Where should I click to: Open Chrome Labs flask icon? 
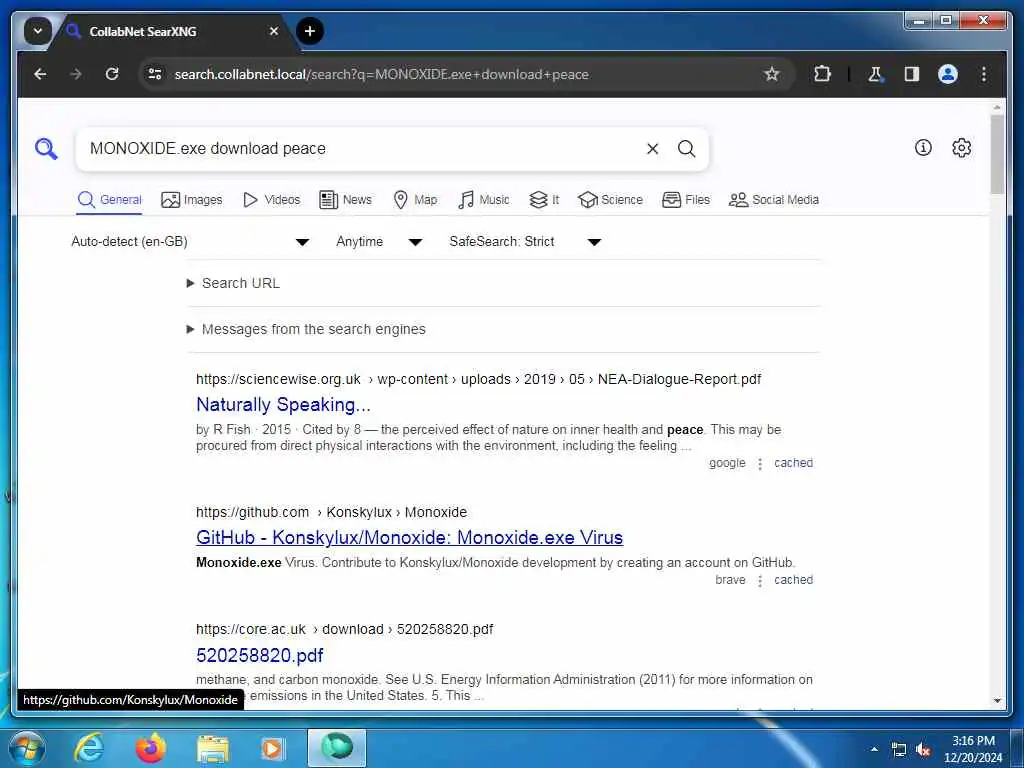(x=875, y=74)
